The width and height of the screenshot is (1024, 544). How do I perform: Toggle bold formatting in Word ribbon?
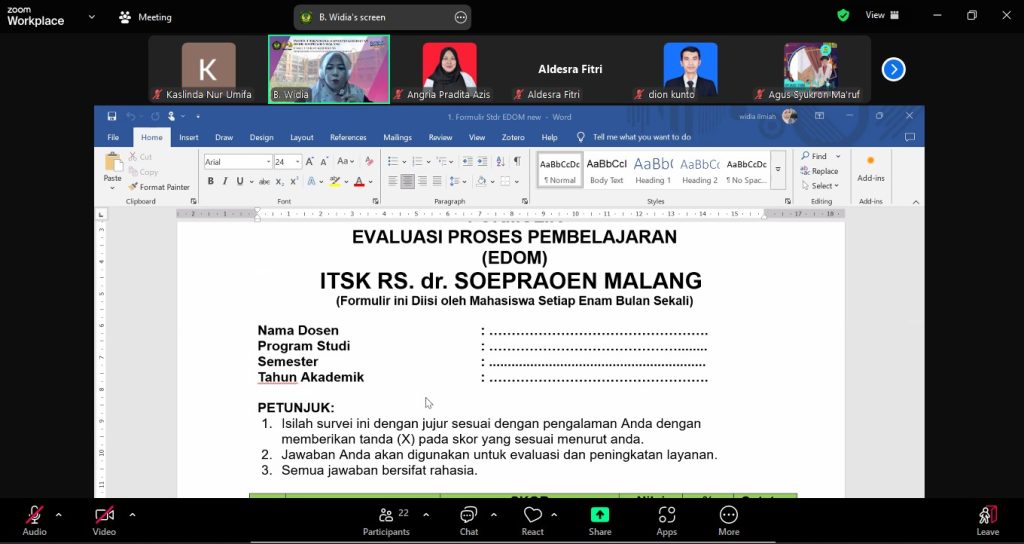(210, 182)
